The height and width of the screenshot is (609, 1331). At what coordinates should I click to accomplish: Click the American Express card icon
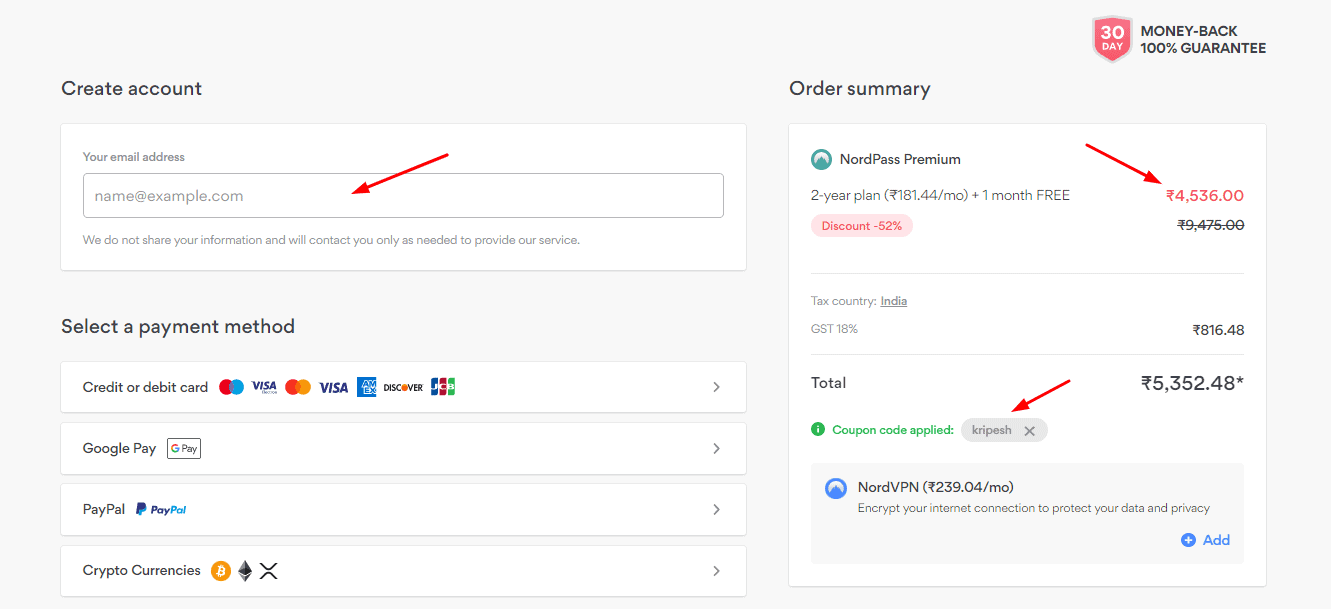click(x=366, y=387)
